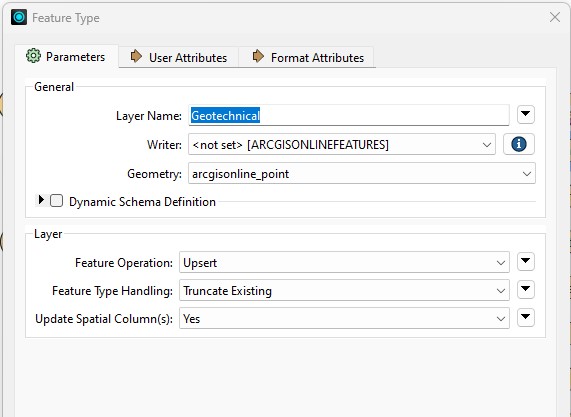The image size is (571, 417).
Task: Enable the Dynamic Schema Definition checkbox
Action: click(56, 201)
